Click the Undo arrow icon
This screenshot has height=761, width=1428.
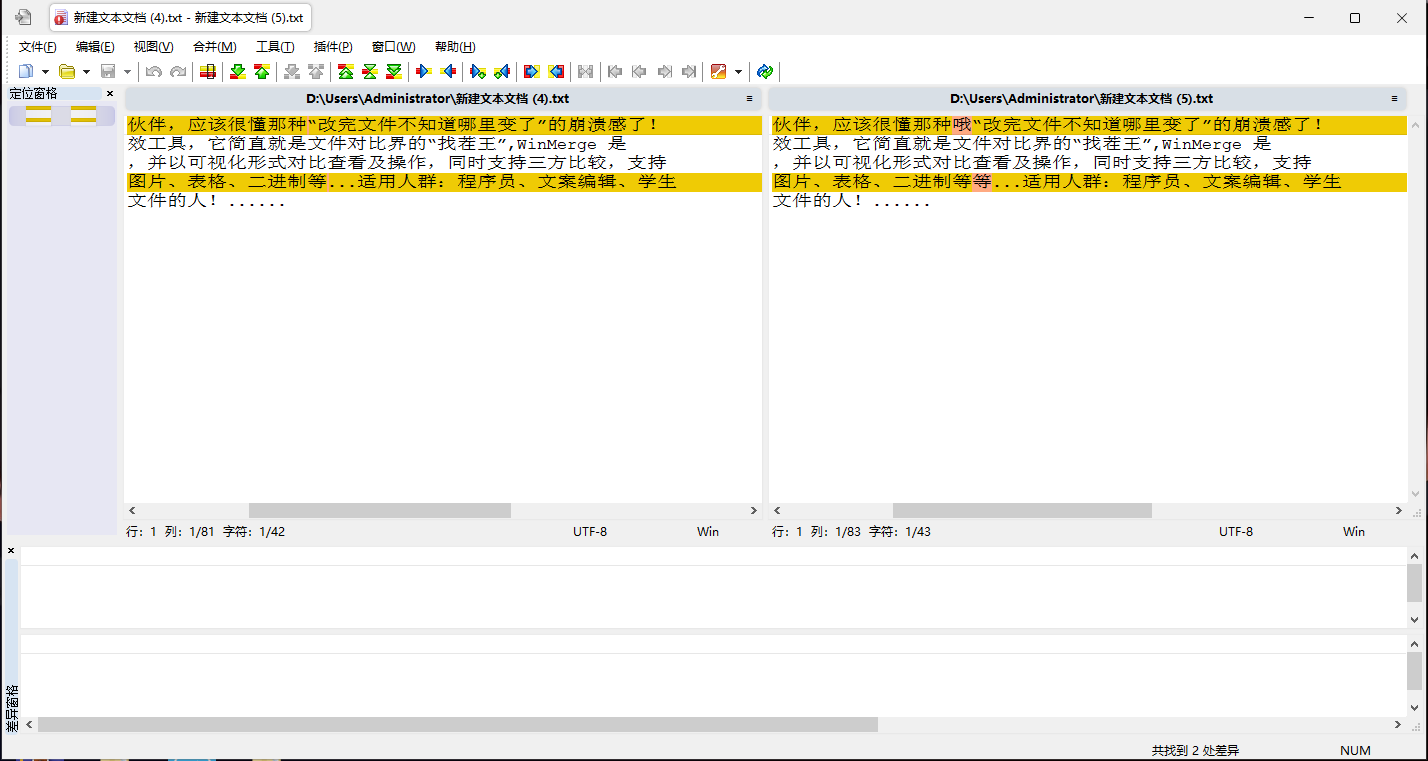[x=154, y=71]
